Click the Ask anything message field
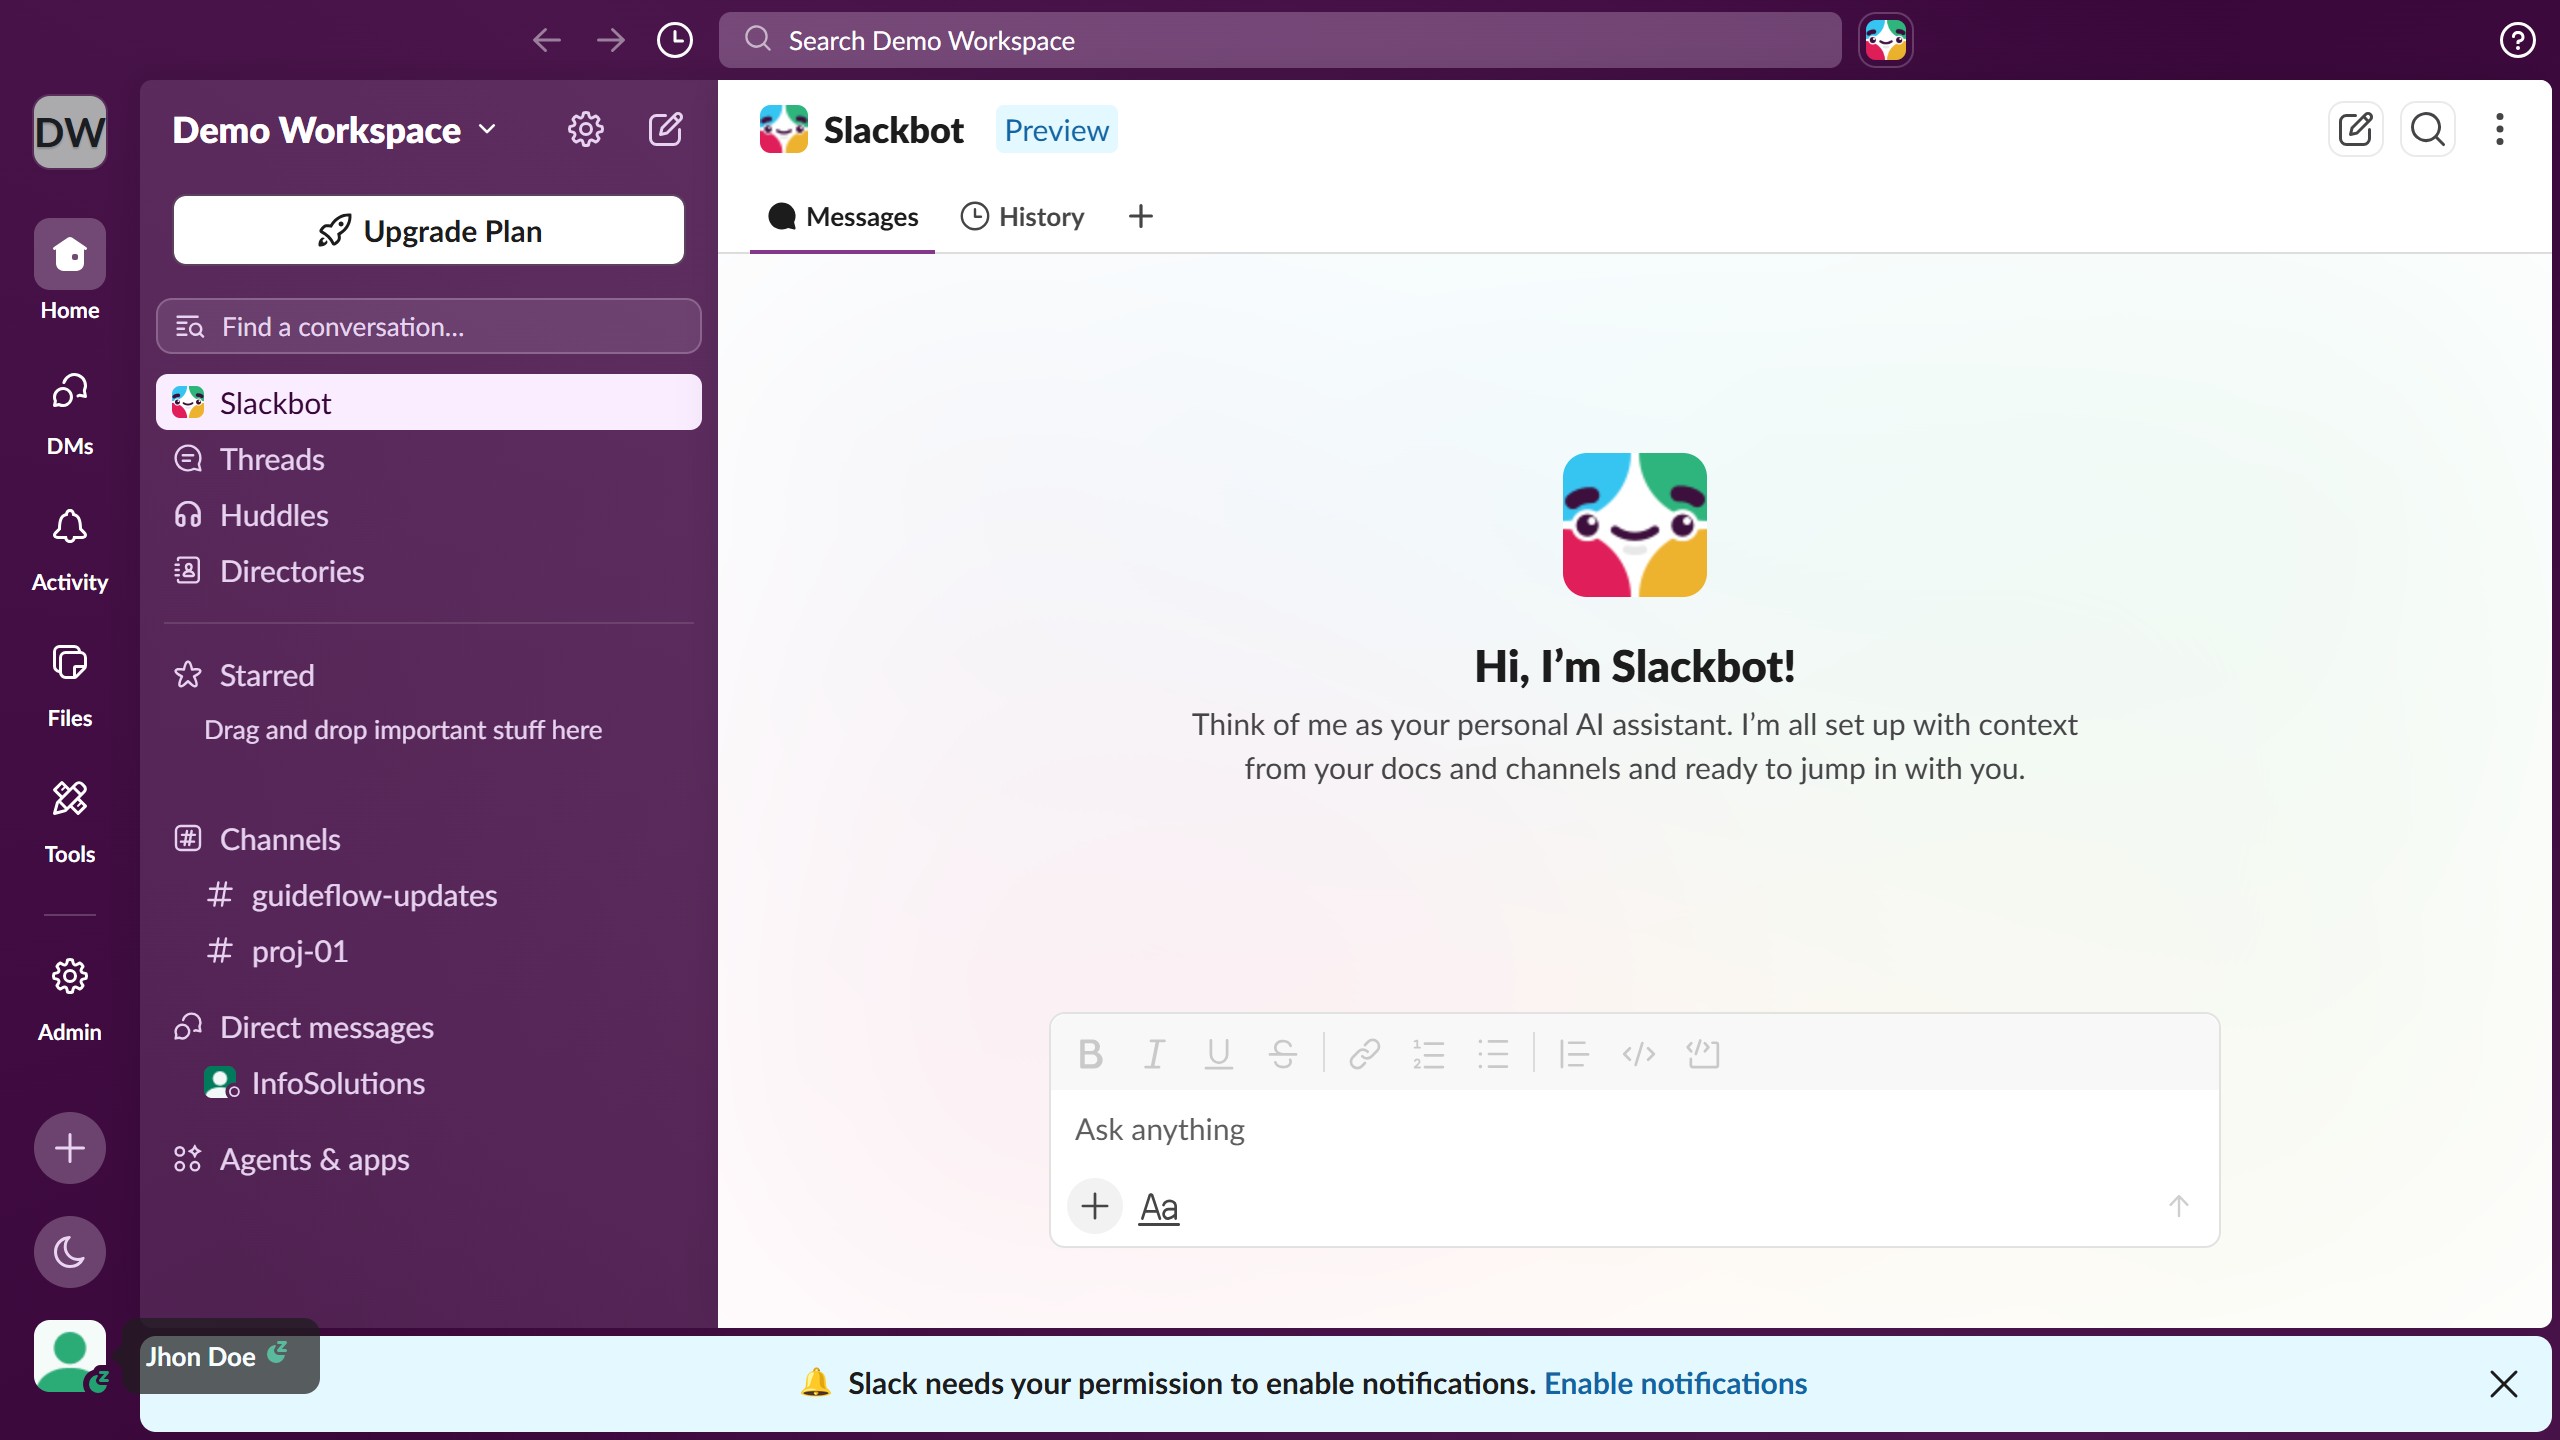Viewport: 2560px width, 1440px height. [1634, 1130]
